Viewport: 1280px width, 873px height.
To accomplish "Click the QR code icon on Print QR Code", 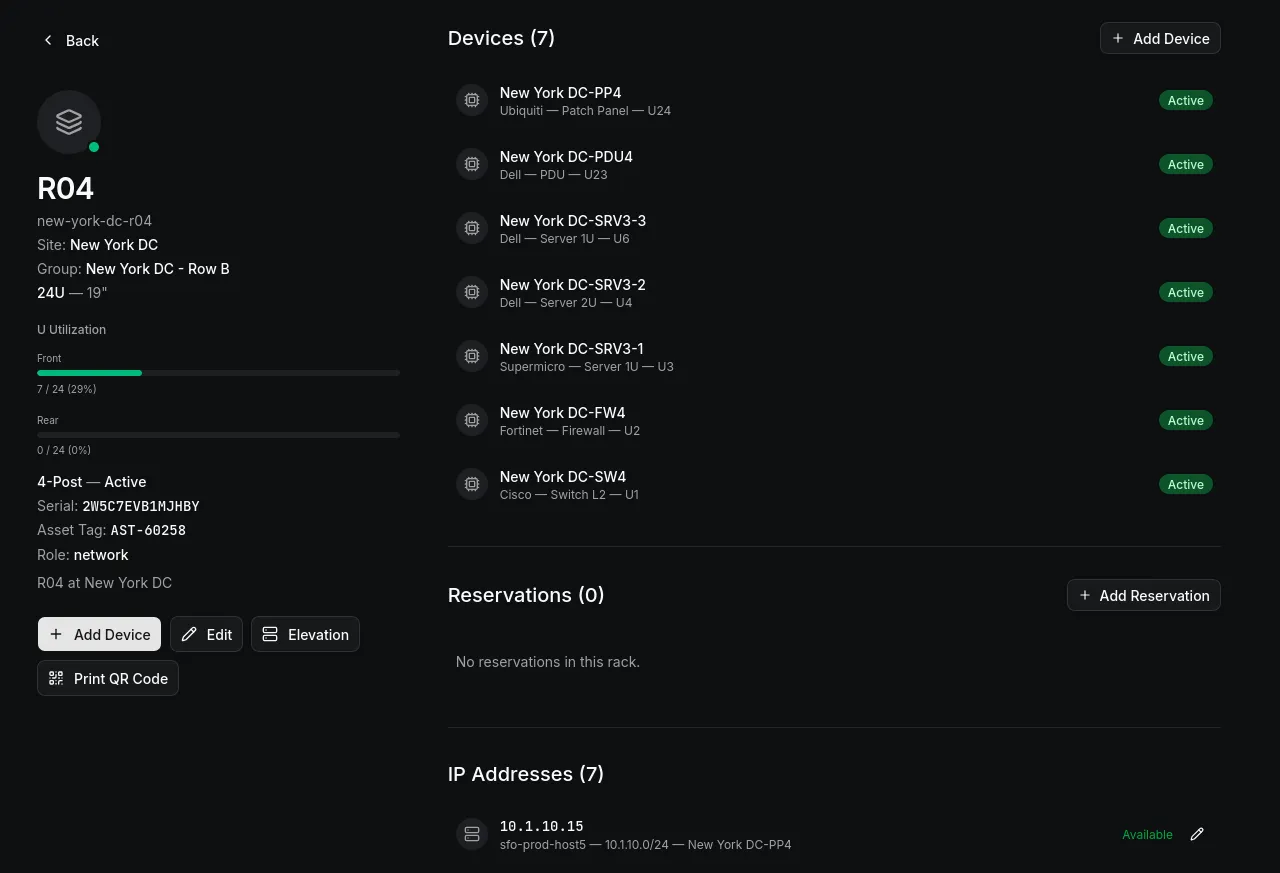I will [x=56, y=678].
